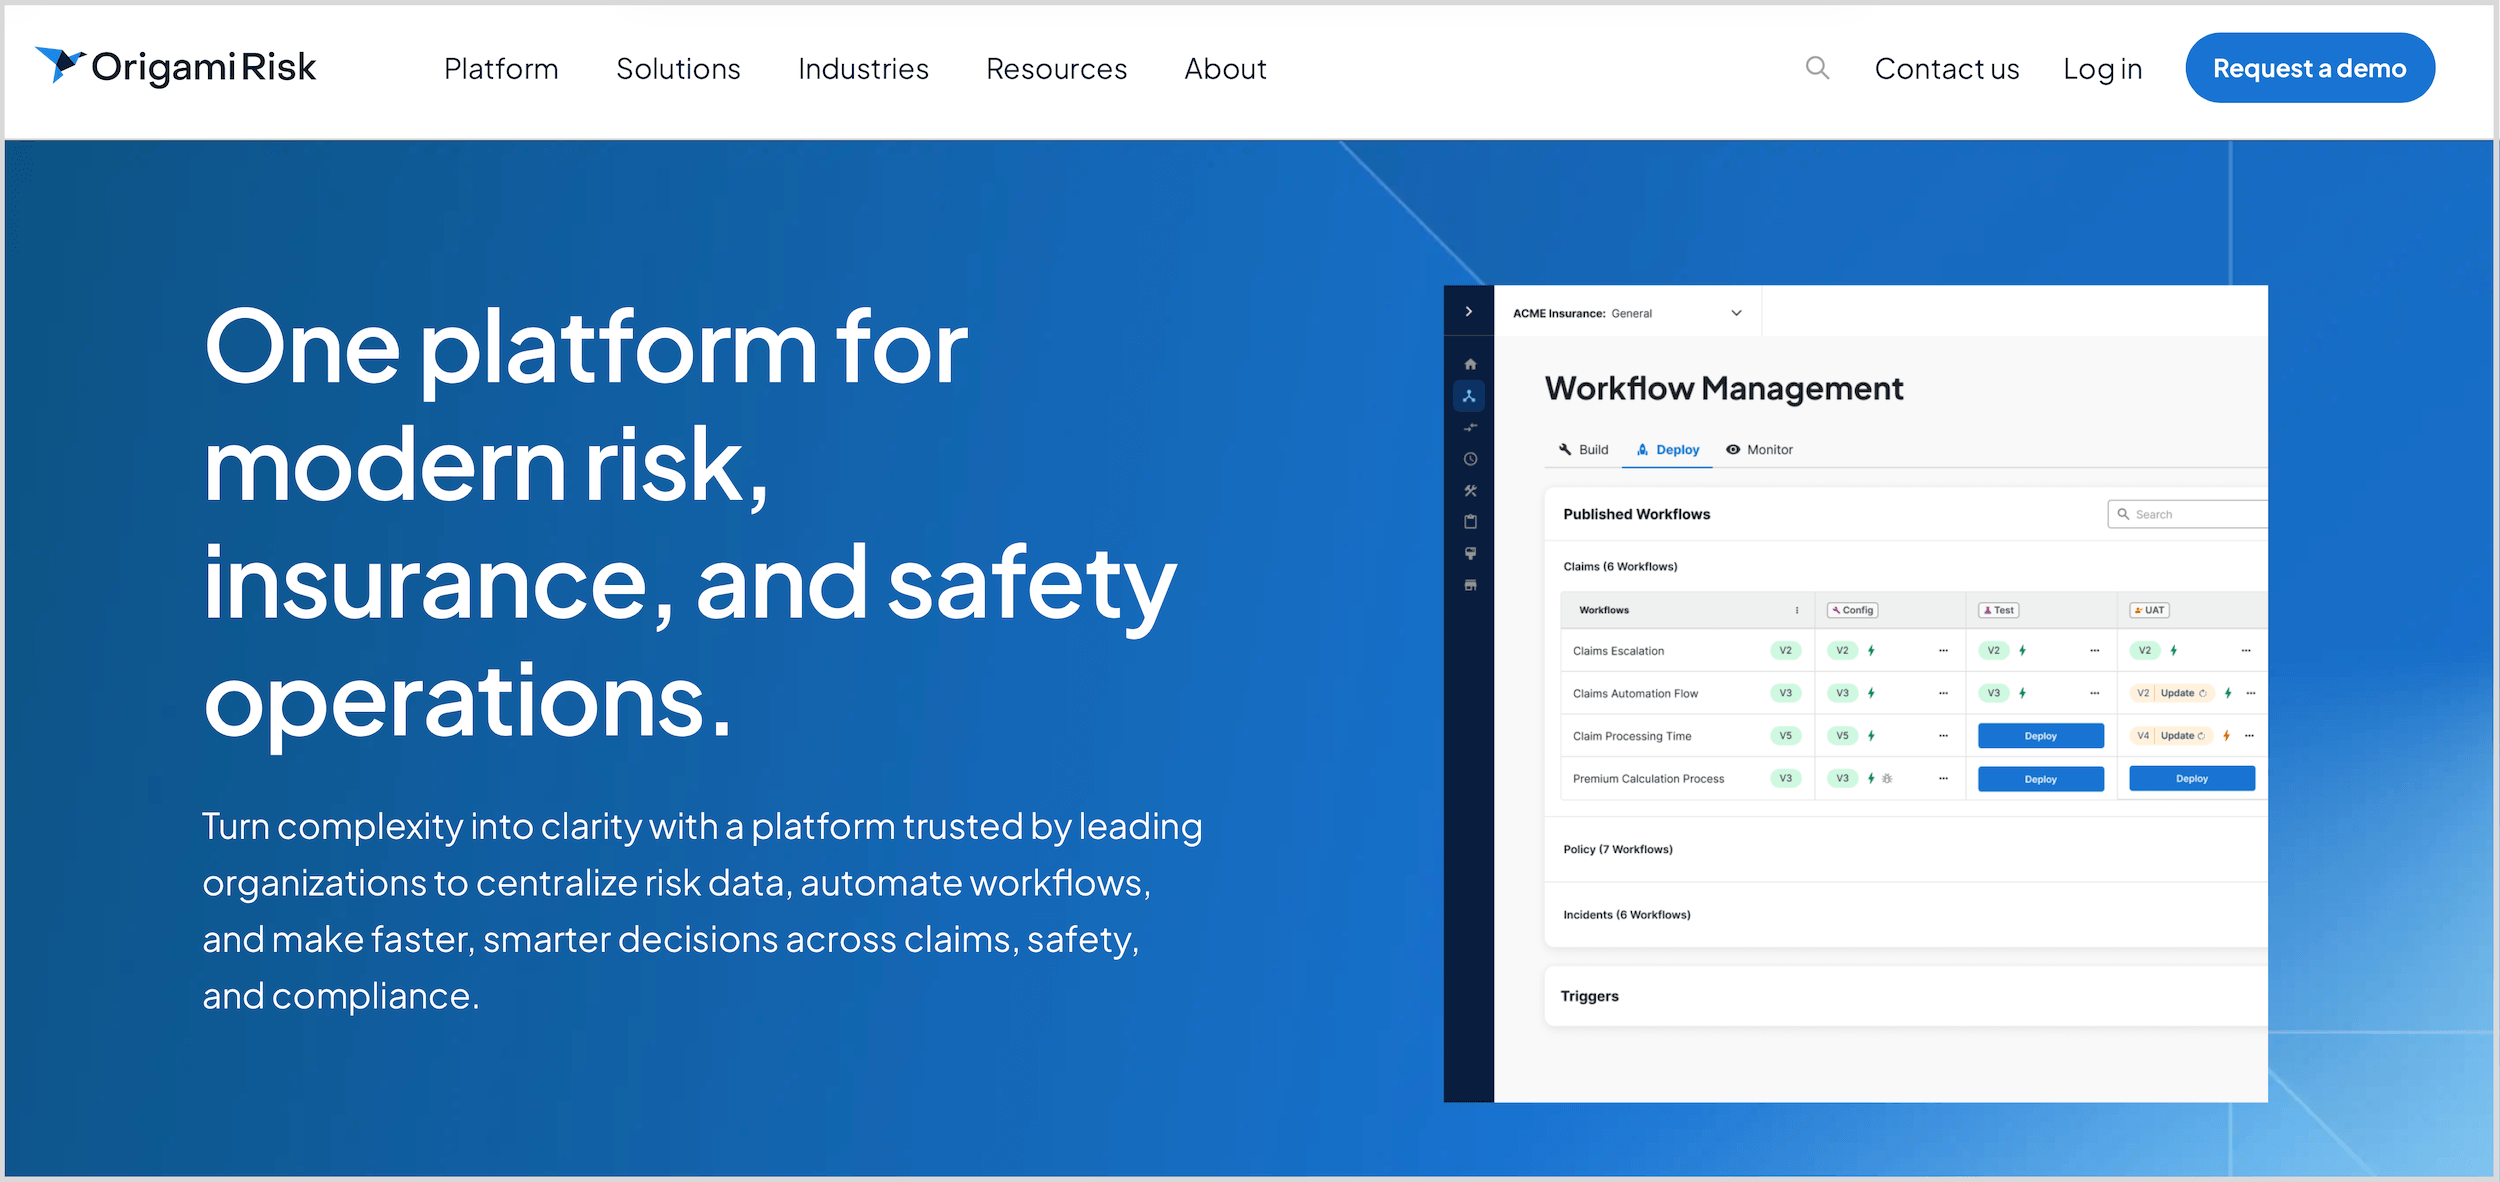
Task: Expand the Claims (6 Workflows) group
Action: click(x=1620, y=567)
